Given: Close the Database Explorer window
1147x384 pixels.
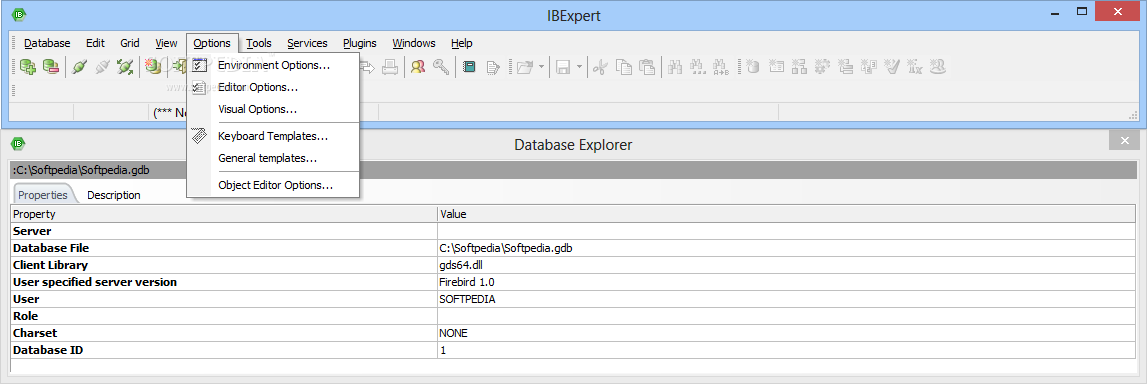Looking at the screenshot, I should pyautogui.click(x=1124, y=140).
